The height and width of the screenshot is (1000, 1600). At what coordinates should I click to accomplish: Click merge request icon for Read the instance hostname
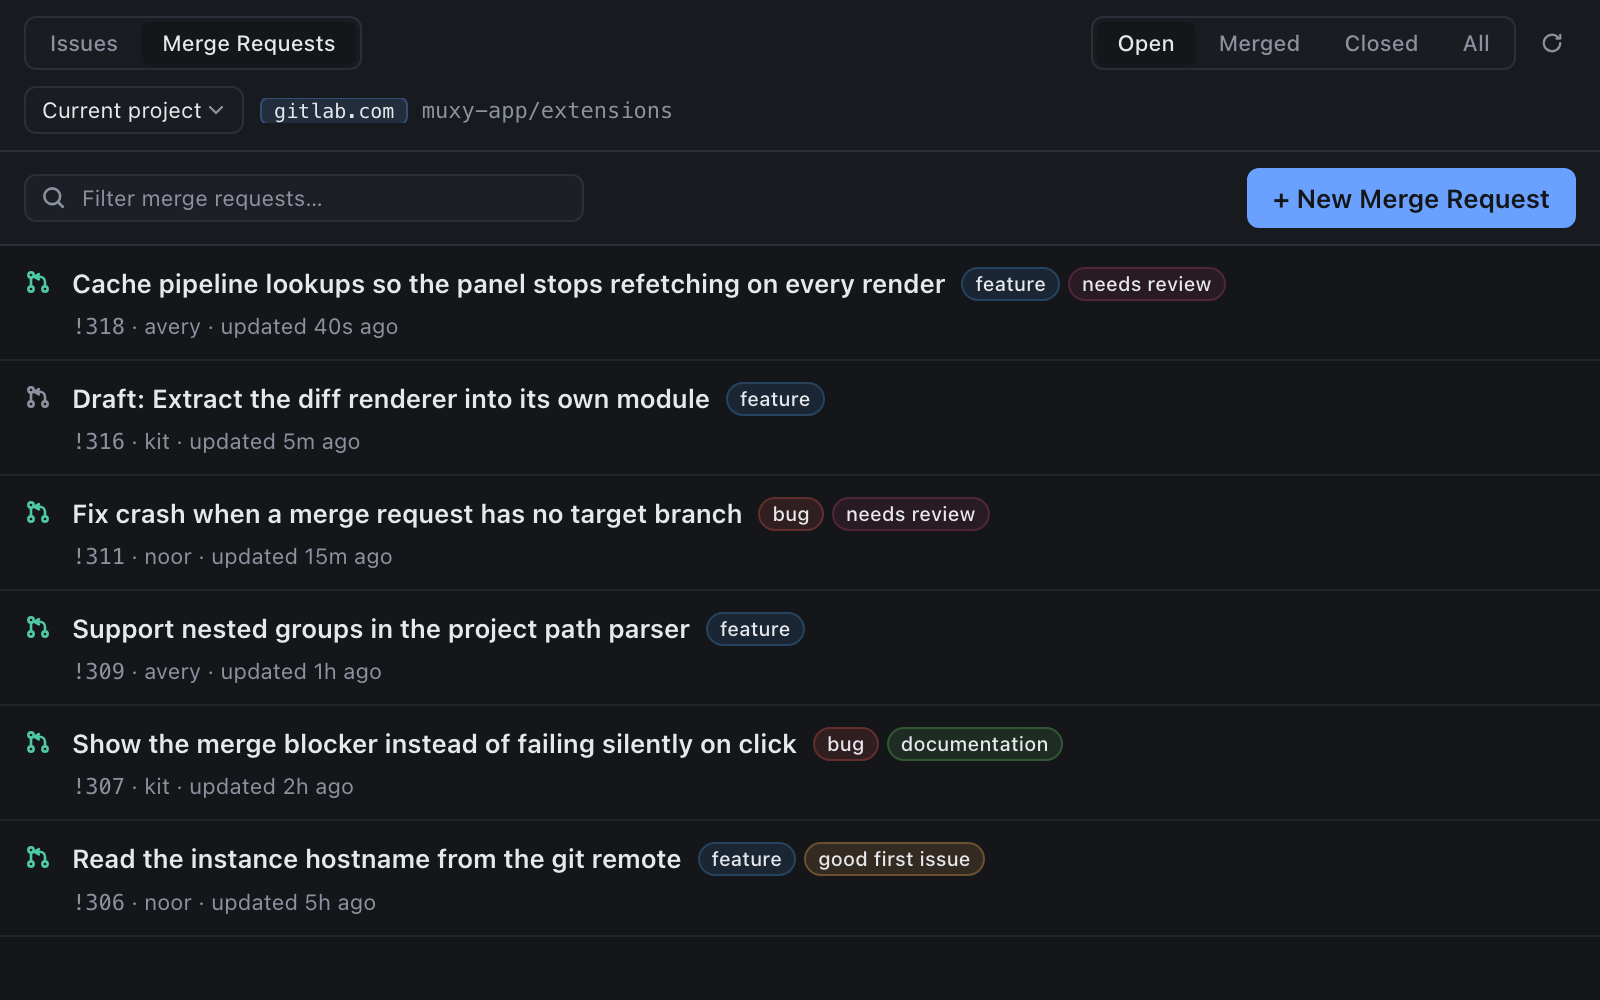pyautogui.click(x=38, y=858)
